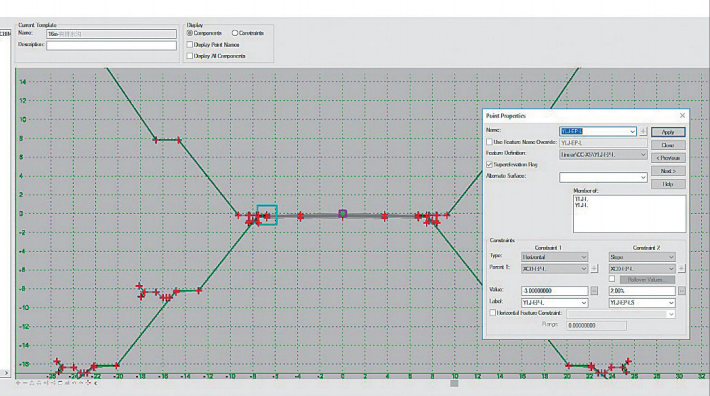This screenshot has height=396, width=710.
Task: Select the Constraints display radio button
Action: [x=235, y=33]
